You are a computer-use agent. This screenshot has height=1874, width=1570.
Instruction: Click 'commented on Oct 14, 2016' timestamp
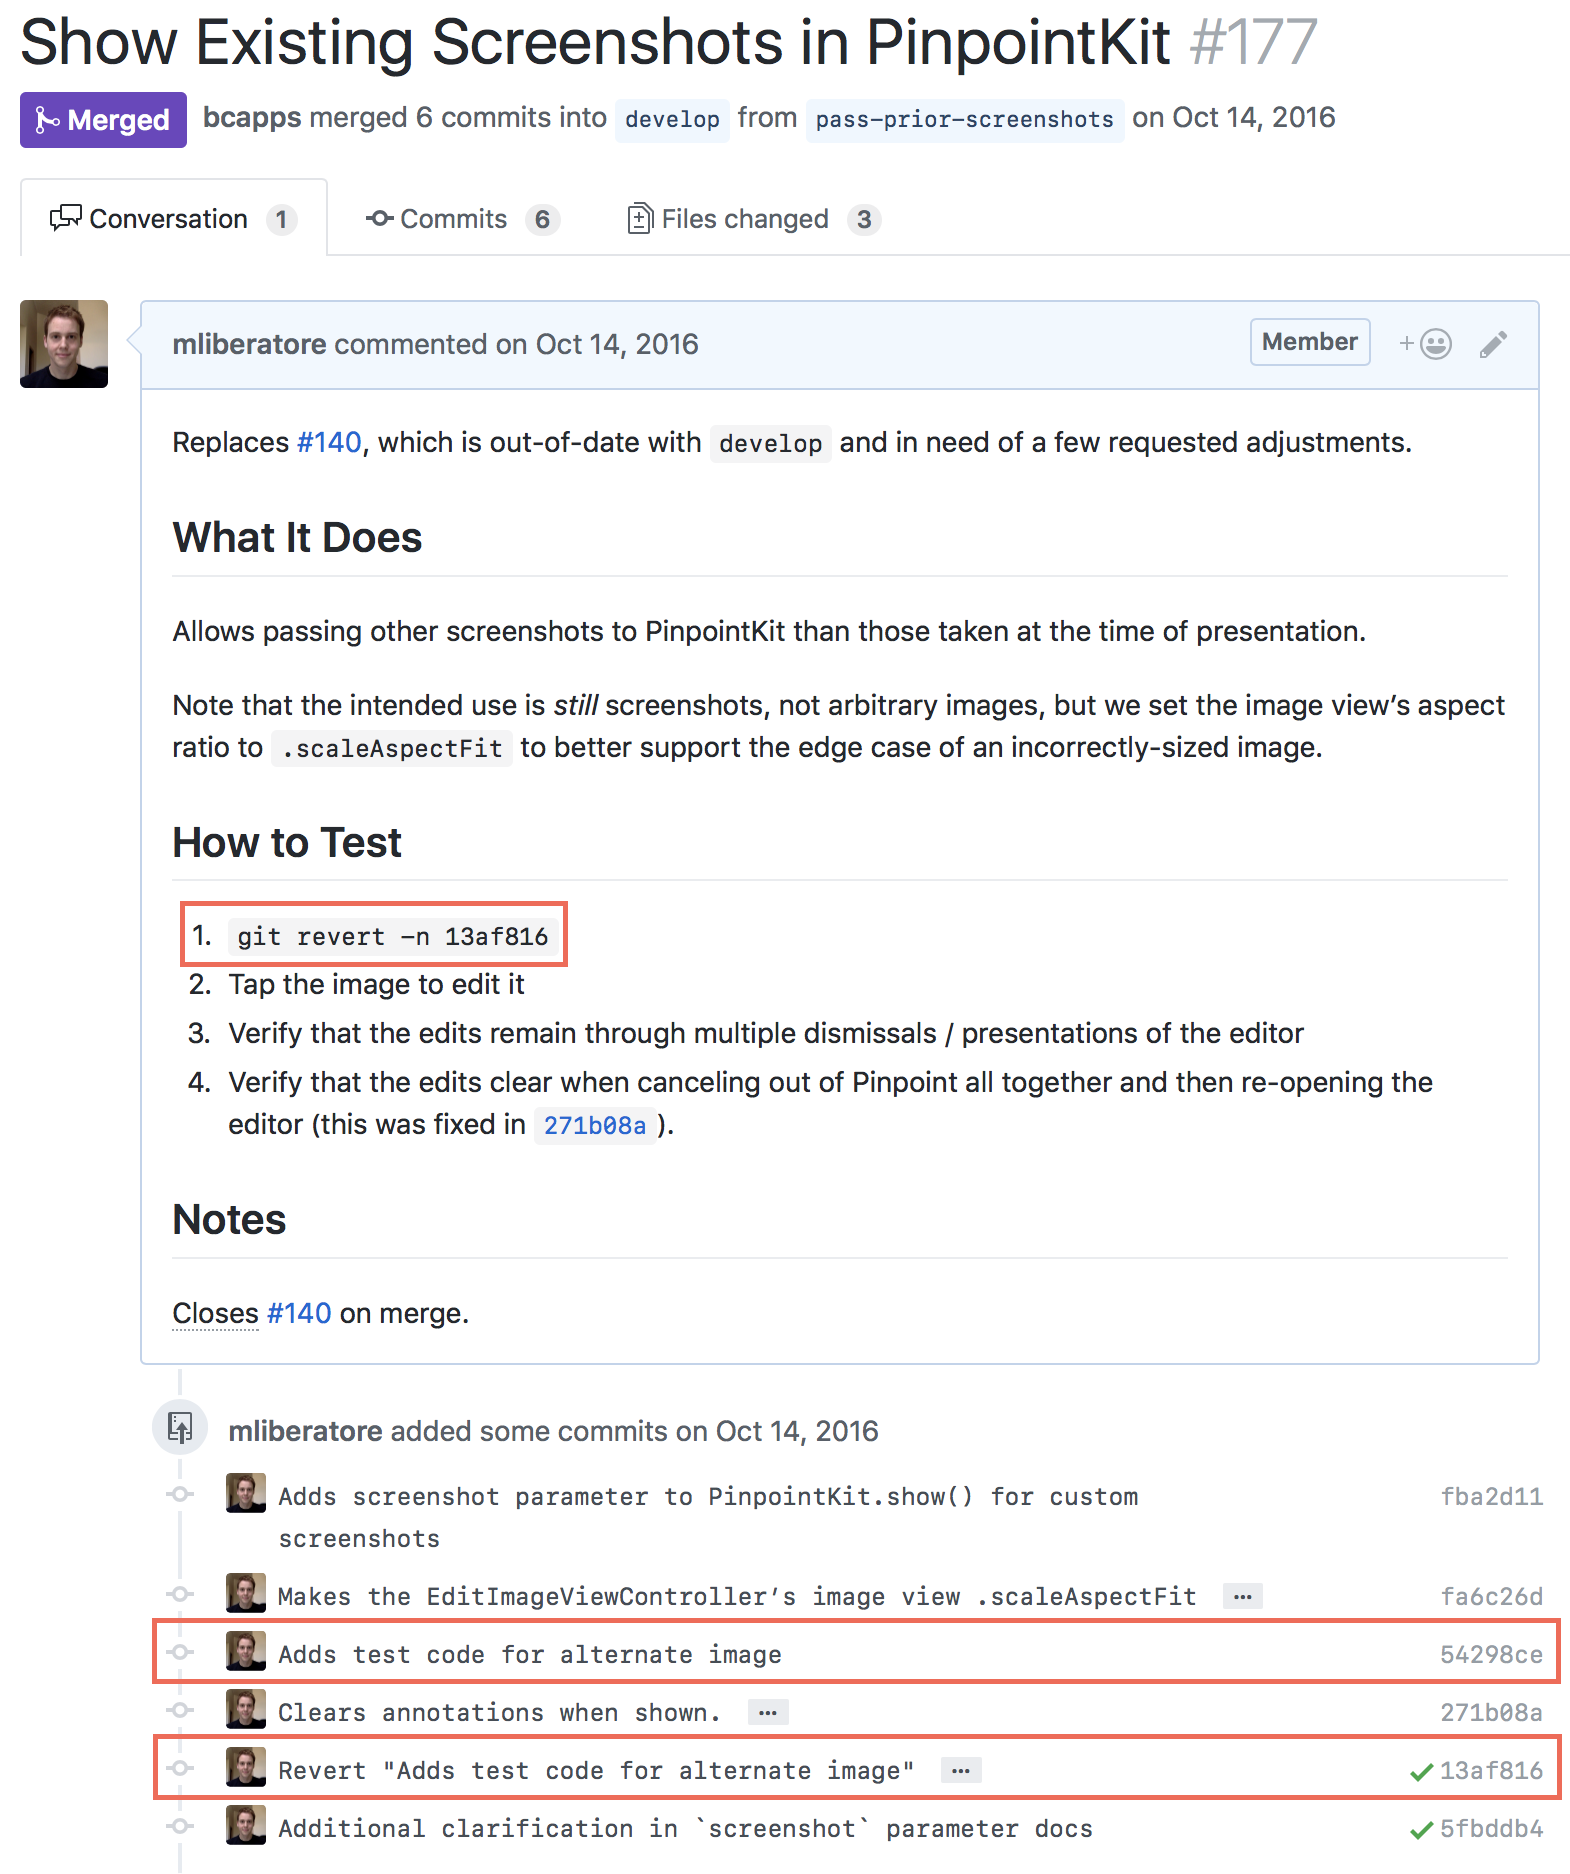[516, 344]
